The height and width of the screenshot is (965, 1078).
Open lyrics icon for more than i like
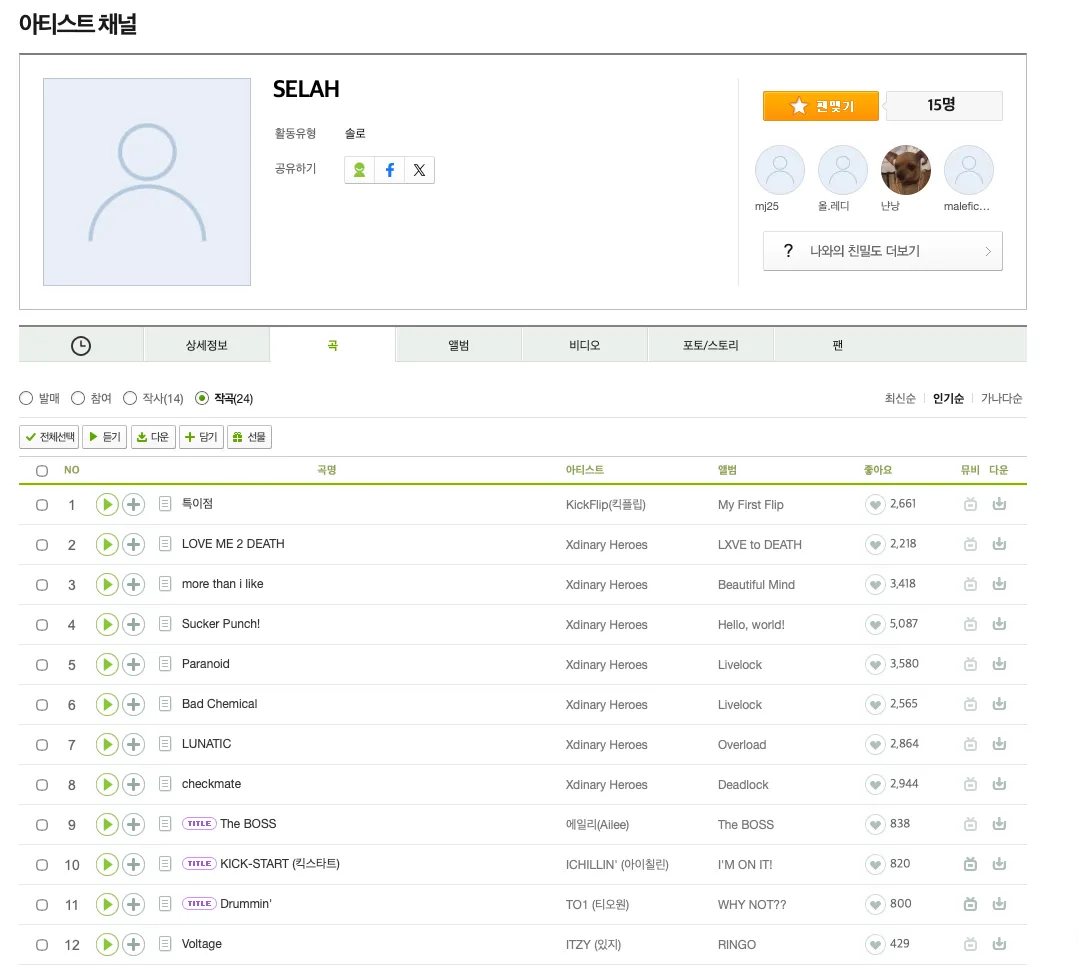click(x=165, y=584)
